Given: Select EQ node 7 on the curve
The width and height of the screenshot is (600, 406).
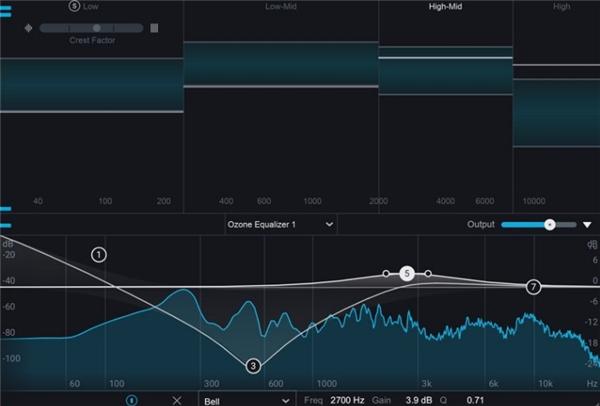Looking at the screenshot, I should (533, 287).
